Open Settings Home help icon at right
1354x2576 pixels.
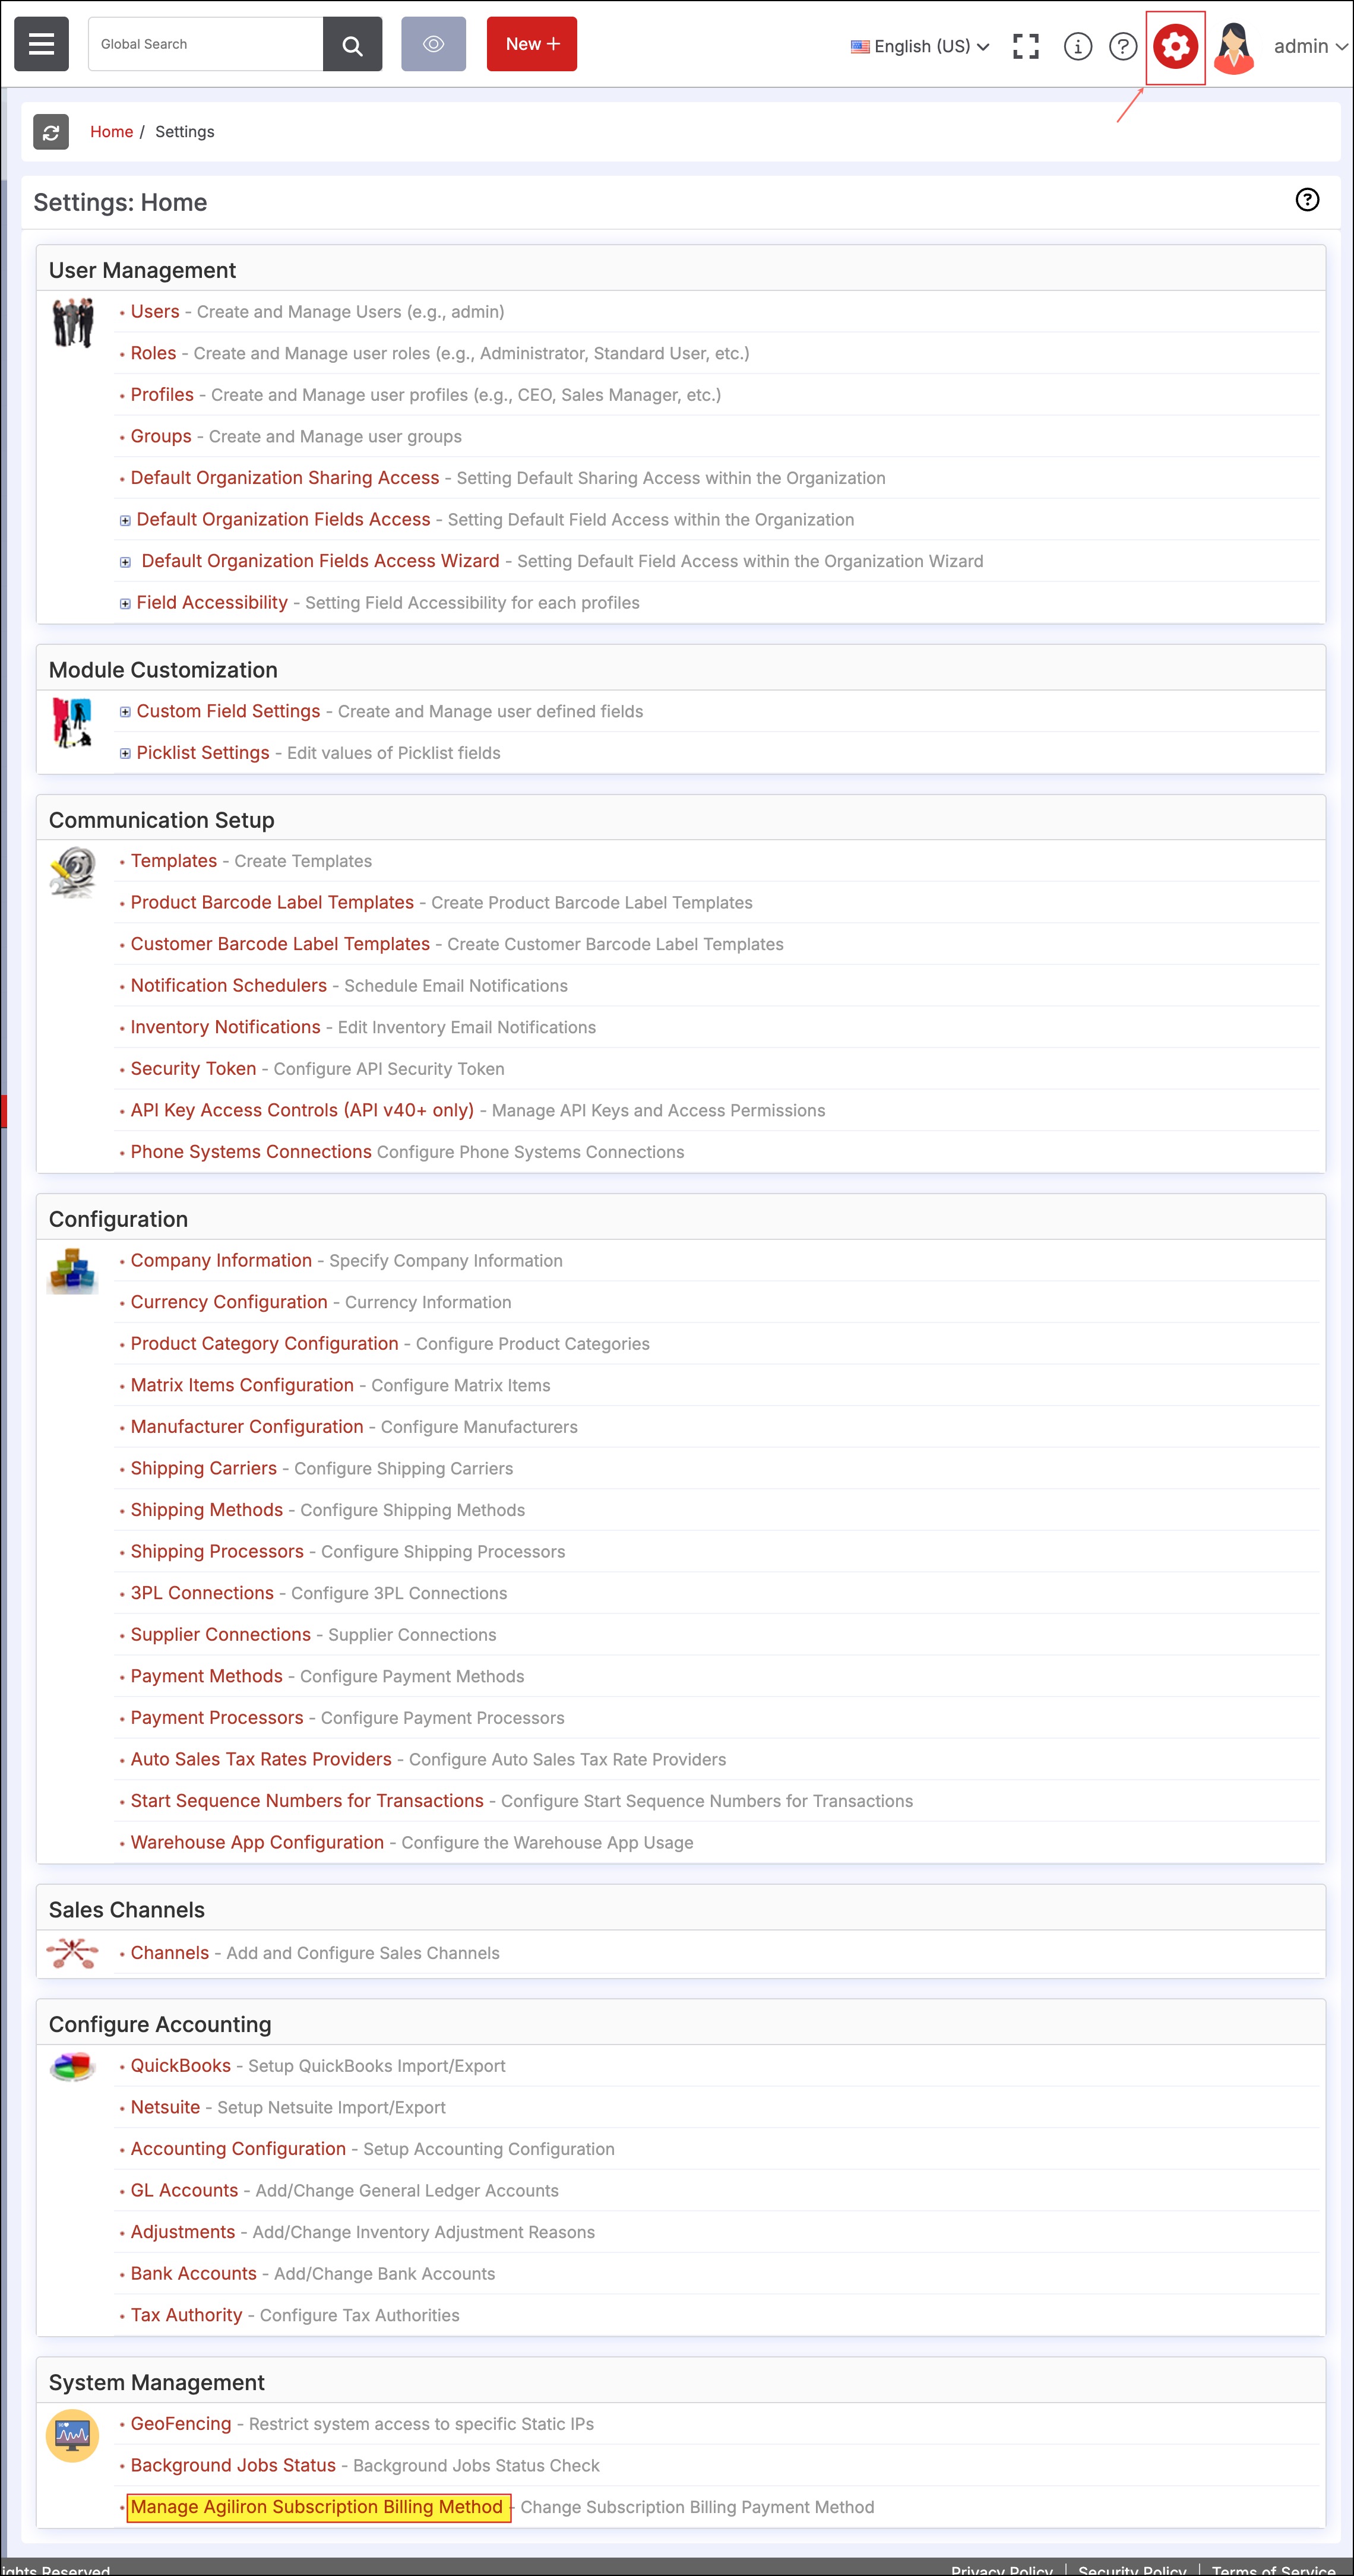pyautogui.click(x=1306, y=200)
